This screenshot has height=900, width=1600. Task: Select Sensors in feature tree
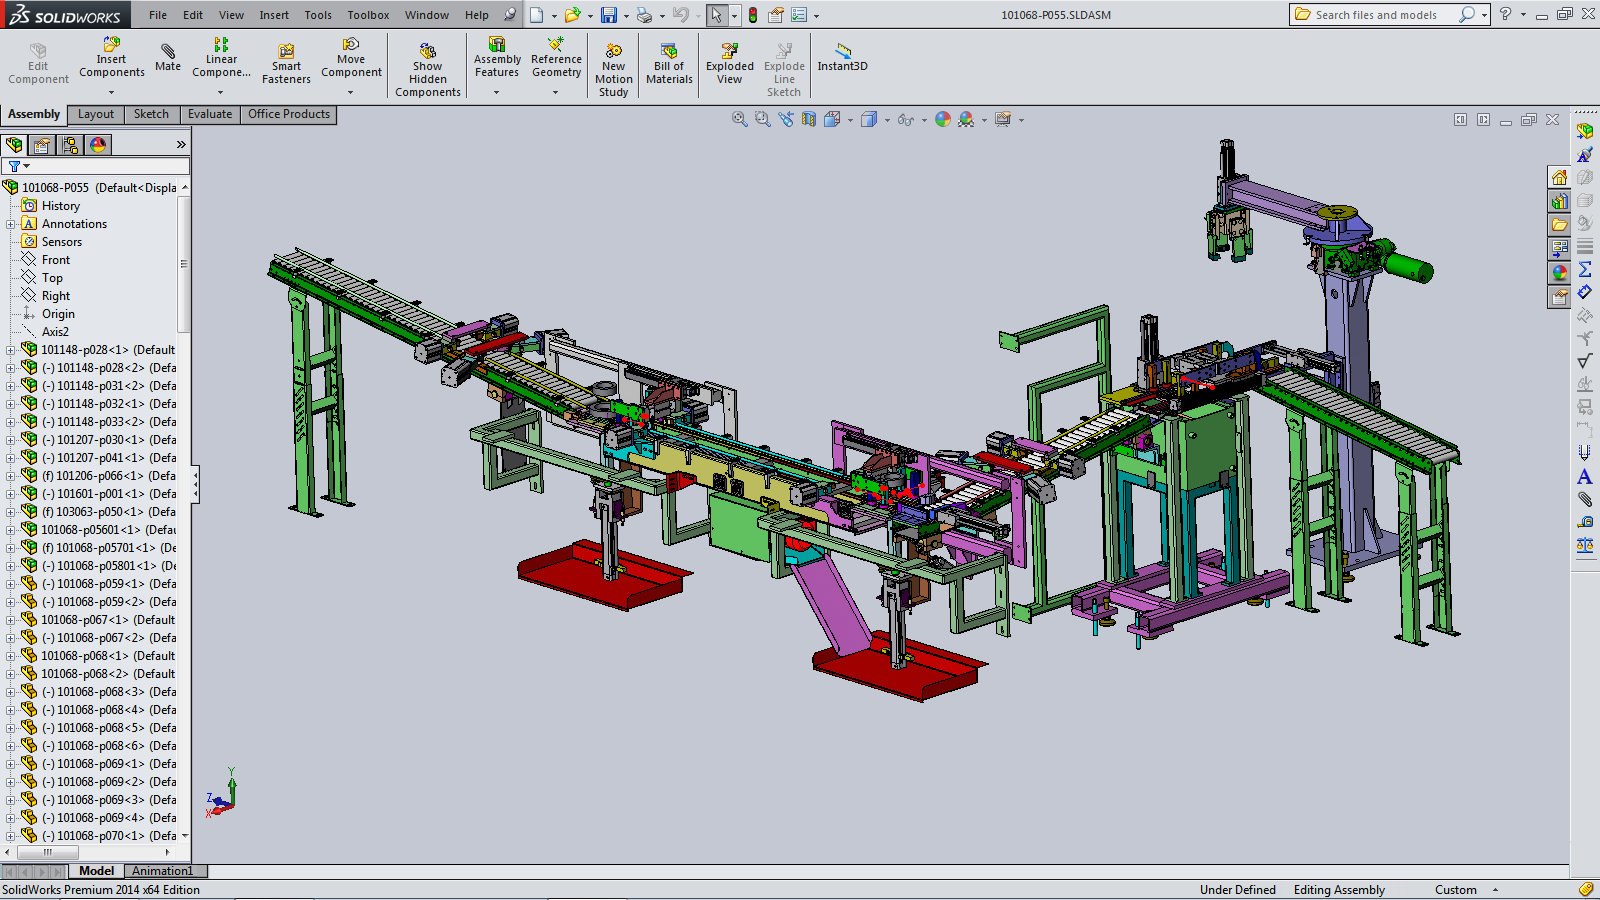[x=62, y=242]
